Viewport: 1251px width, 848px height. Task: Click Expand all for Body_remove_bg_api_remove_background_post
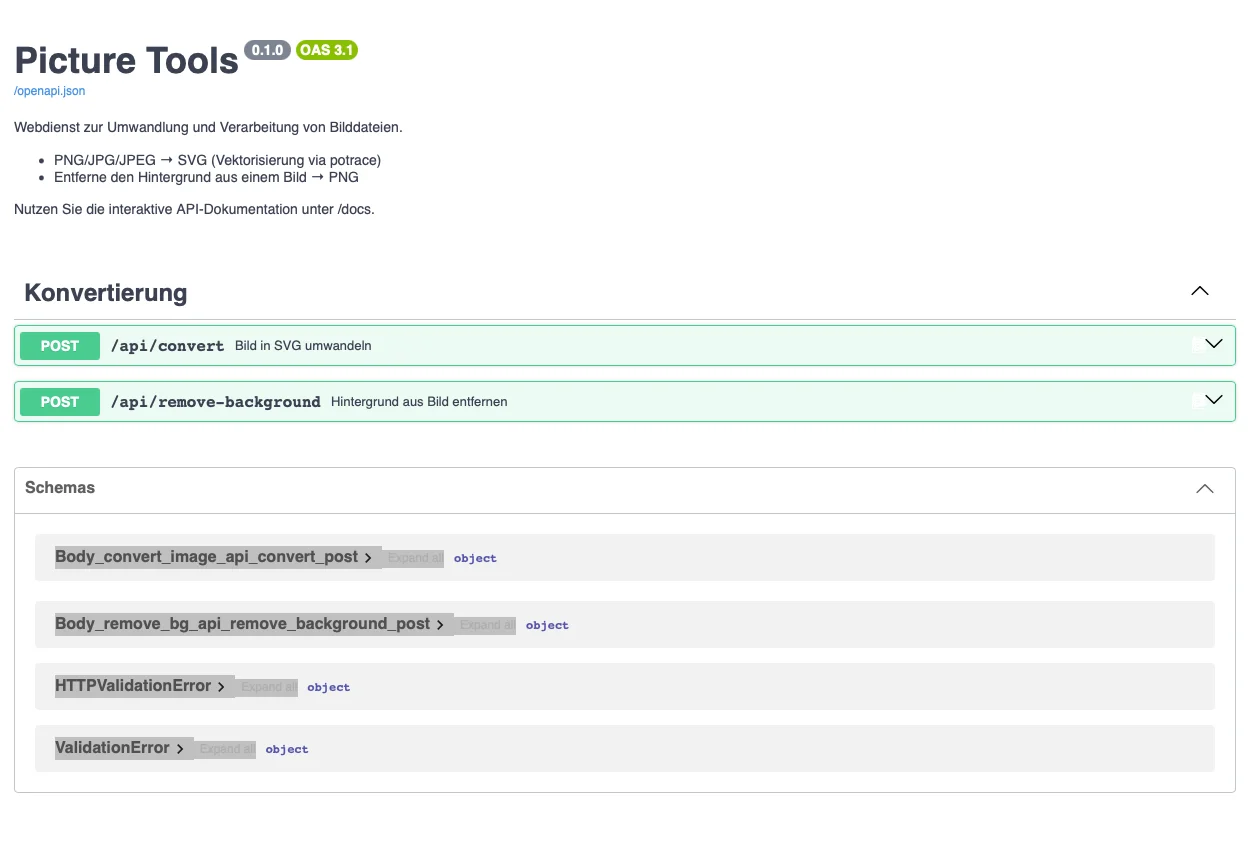tap(487, 625)
